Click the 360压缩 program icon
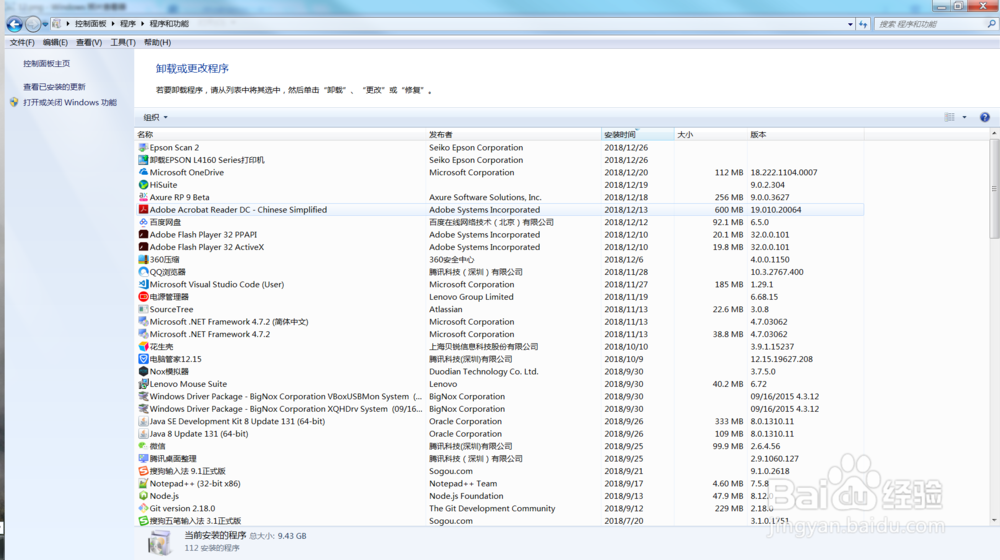1000x560 pixels. point(143,260)
